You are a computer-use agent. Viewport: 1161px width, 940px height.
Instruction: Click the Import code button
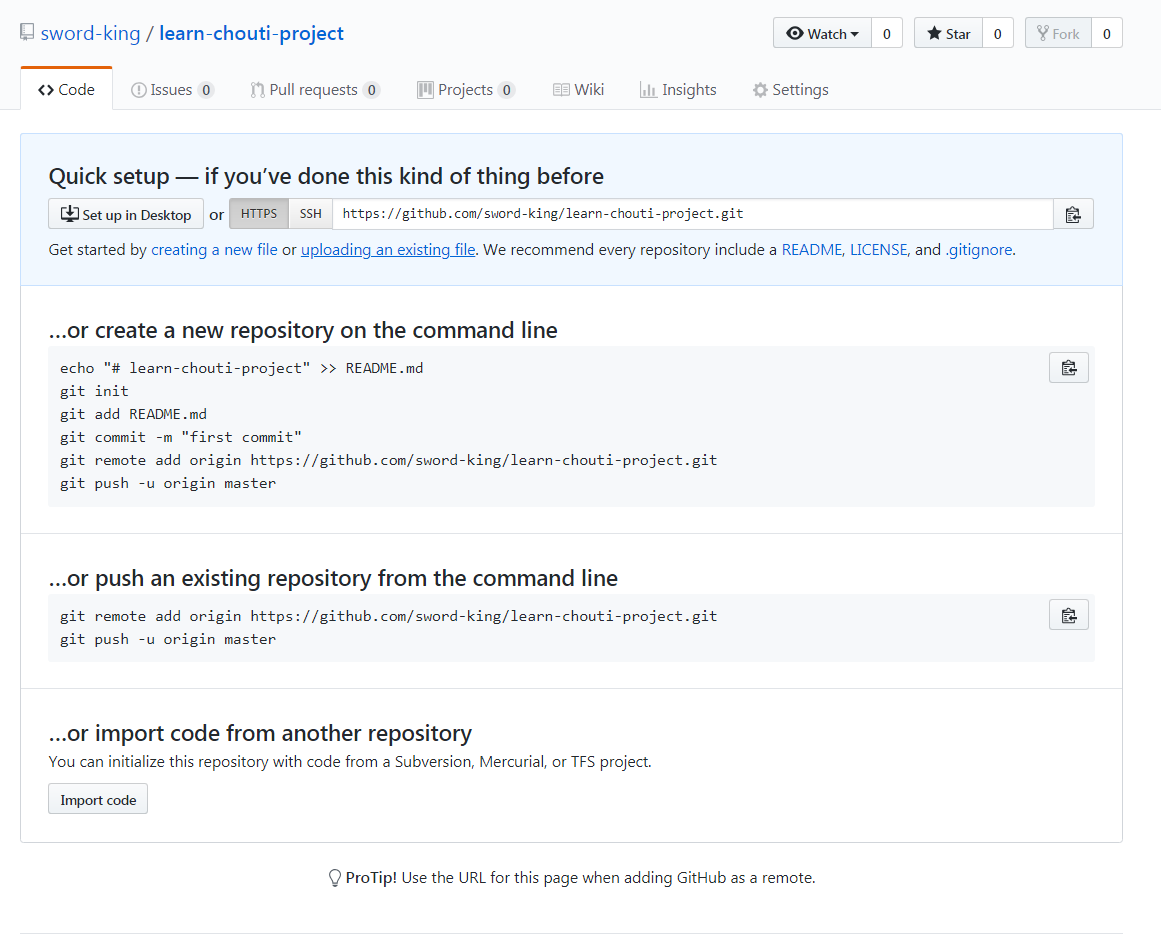coord(98,800)
